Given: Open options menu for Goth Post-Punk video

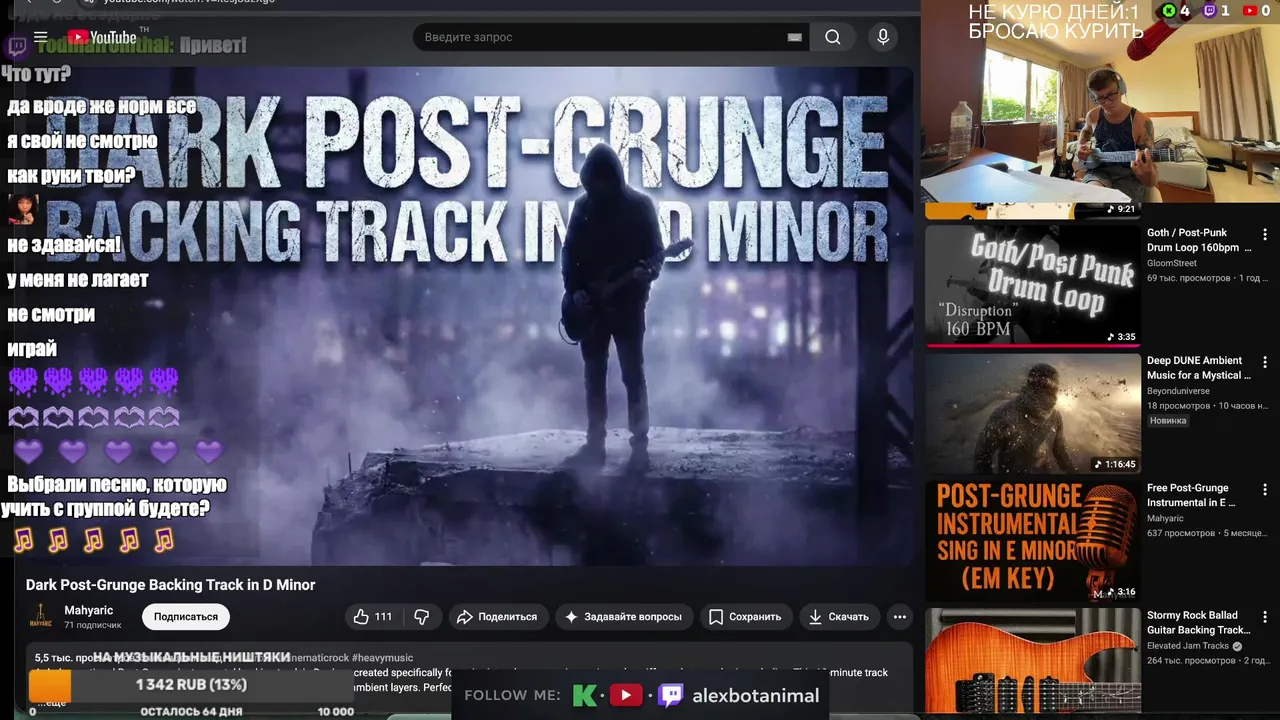Looking at the screenshot, I should point(1265,235).
